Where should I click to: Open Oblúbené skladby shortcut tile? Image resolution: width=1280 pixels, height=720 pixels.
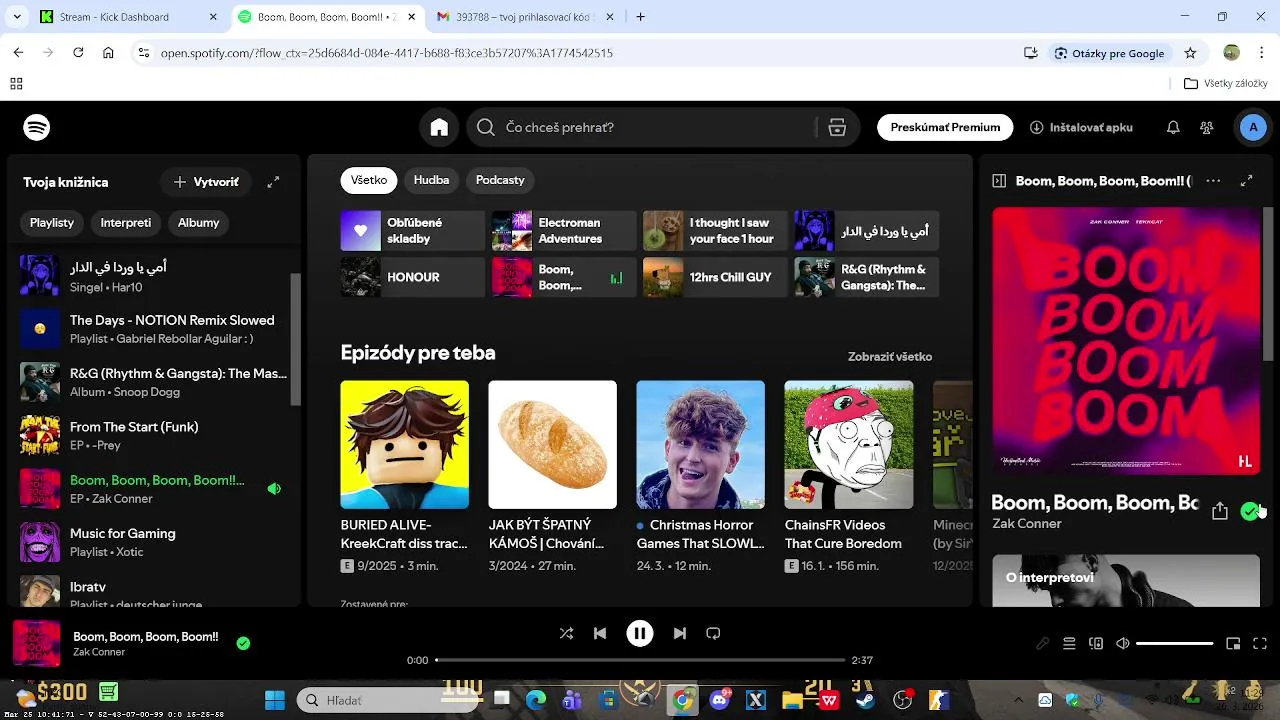412,230
